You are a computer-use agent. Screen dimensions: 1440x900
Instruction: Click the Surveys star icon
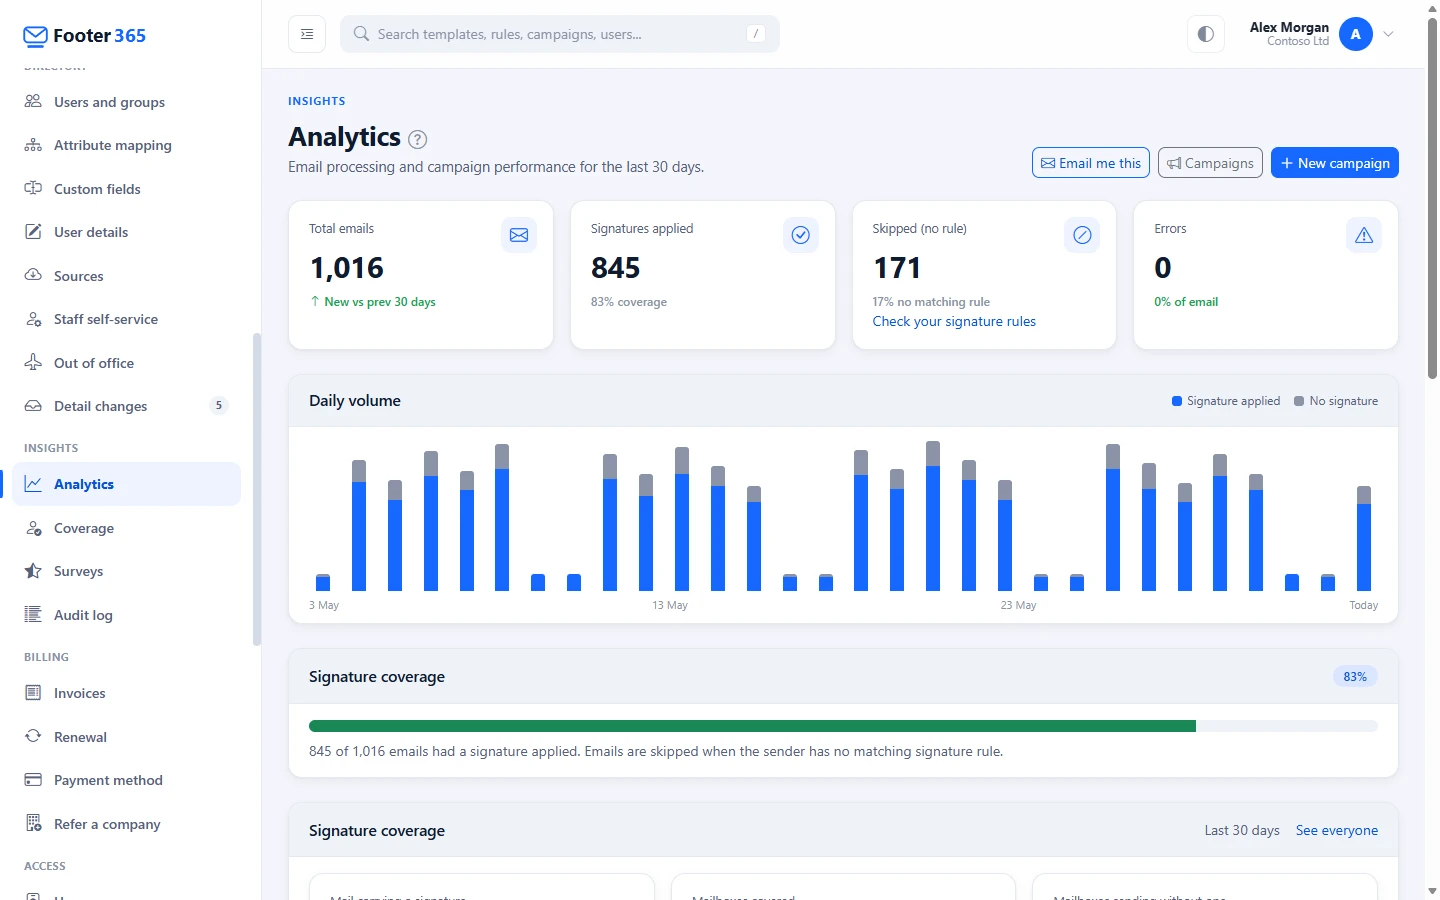33,571
